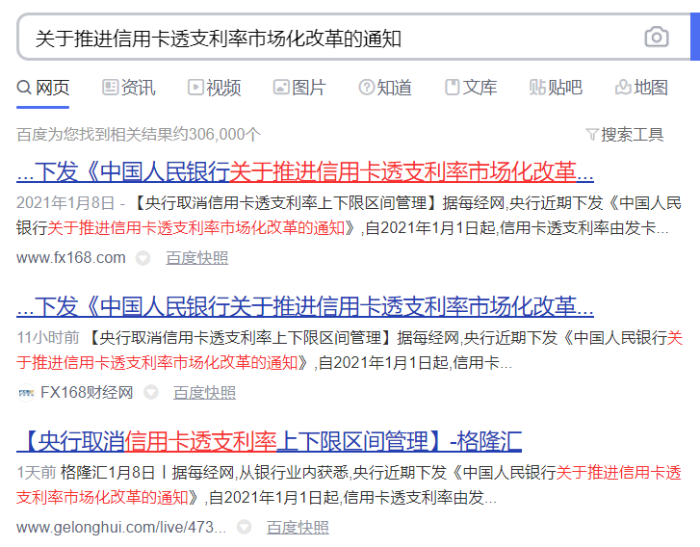700x547 pixels.
Task: Switch to the 地图 tab
Action: point(642,88)
